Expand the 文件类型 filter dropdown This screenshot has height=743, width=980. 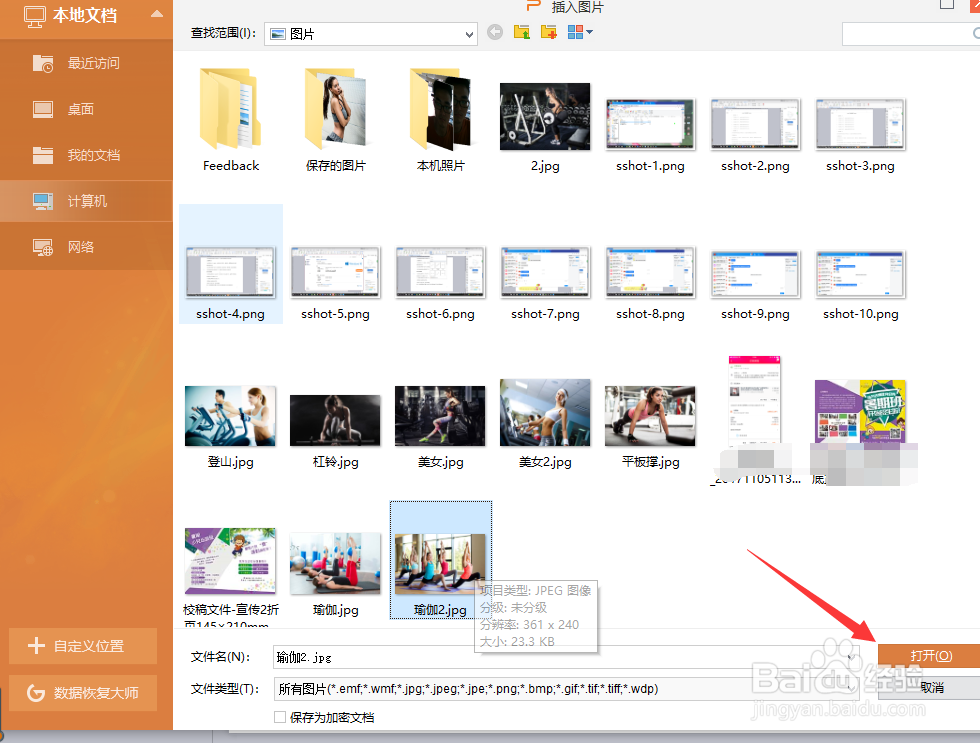tap(850, 689)
